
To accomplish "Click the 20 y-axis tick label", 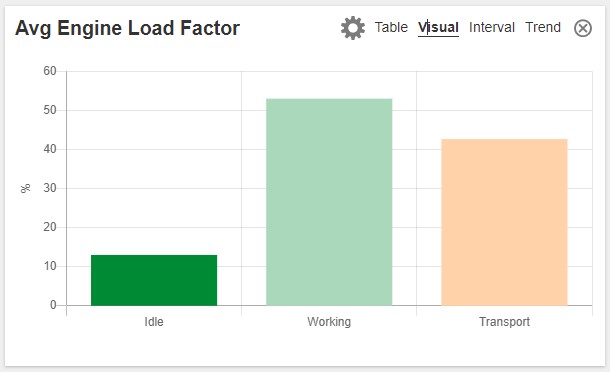I will tap(50, 227).
